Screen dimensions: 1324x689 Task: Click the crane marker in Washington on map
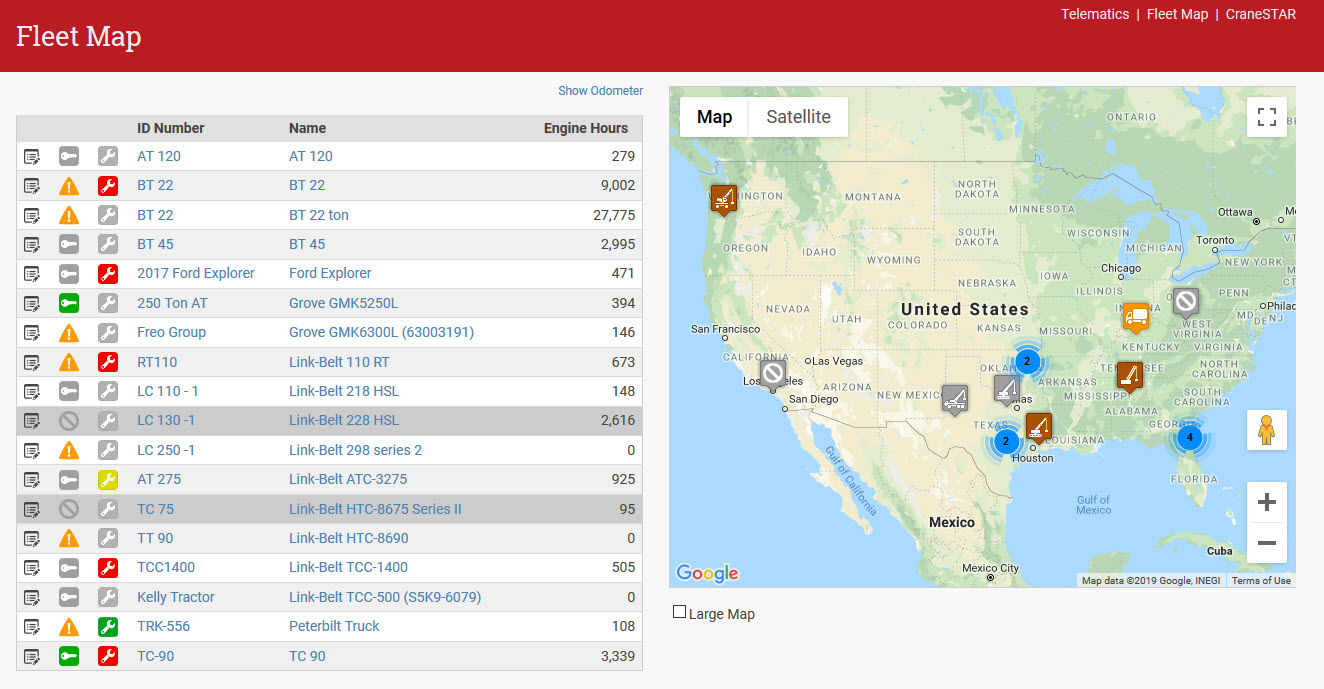pos(724,199)
